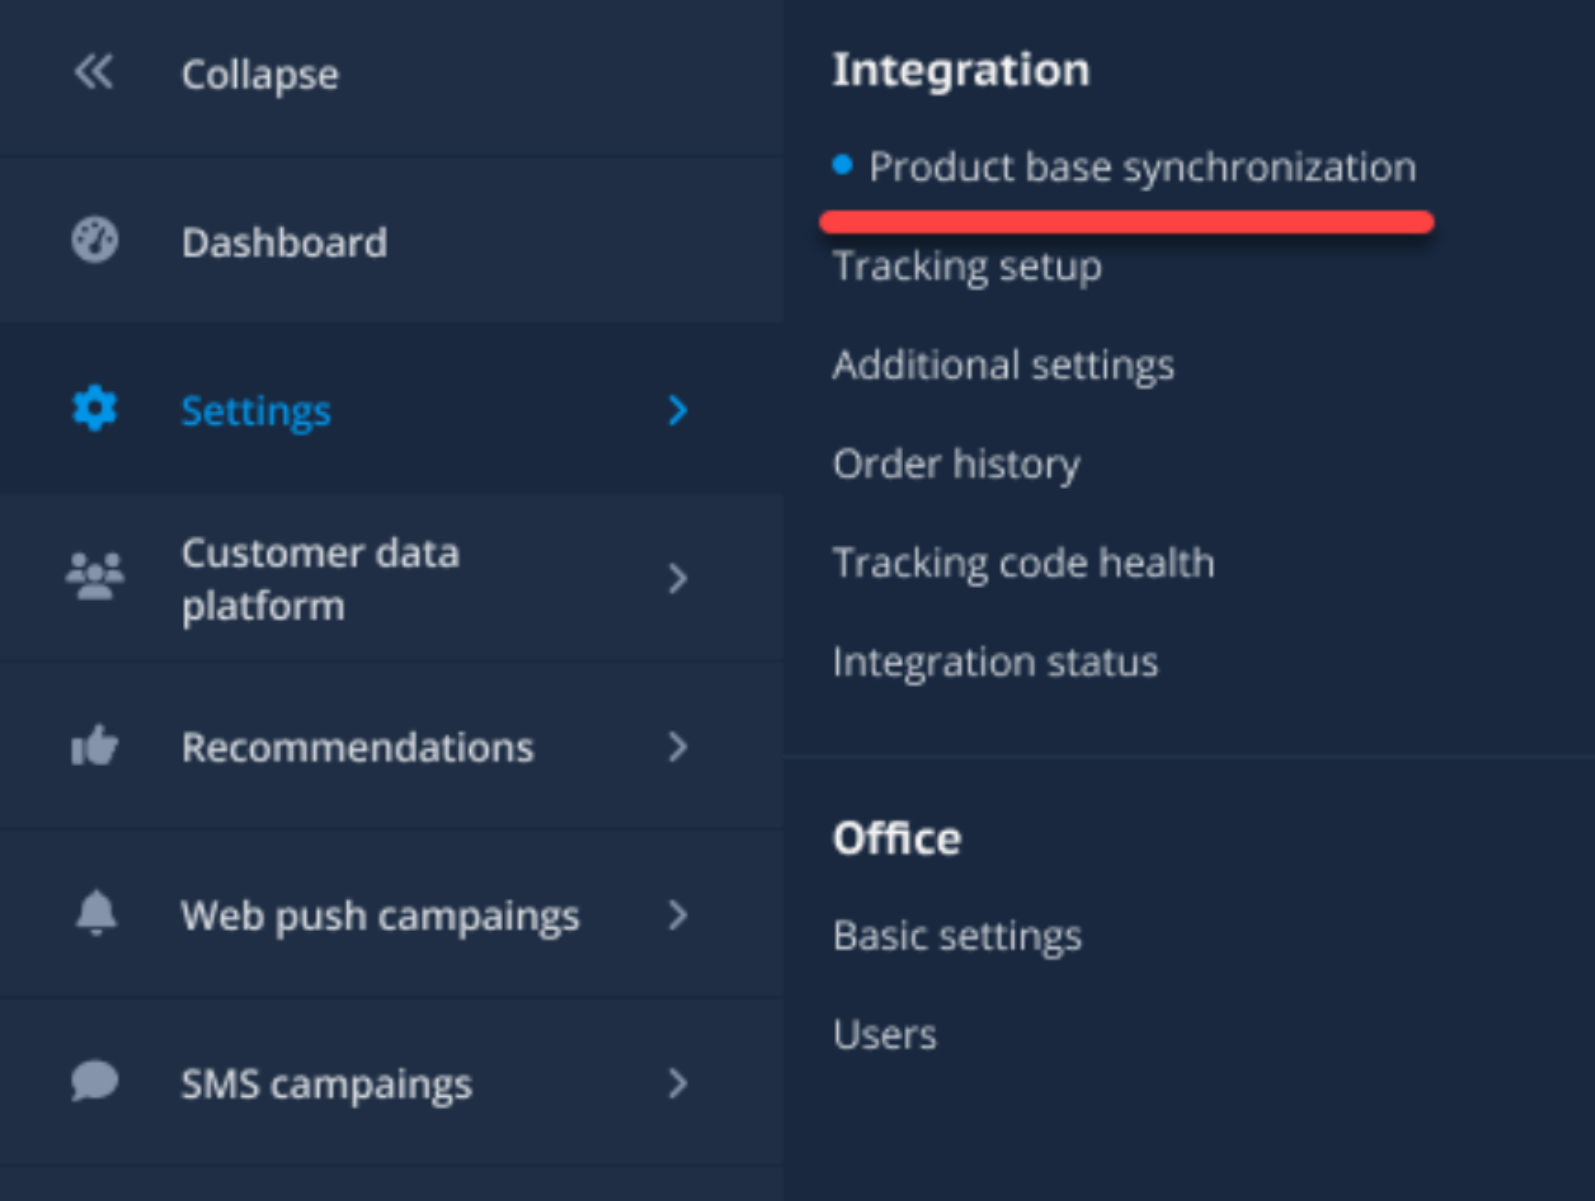Click the SMS campaigns speech bubble icon
The width and height of the screenshot is (1595, 1201).
tap(95, 1082)
